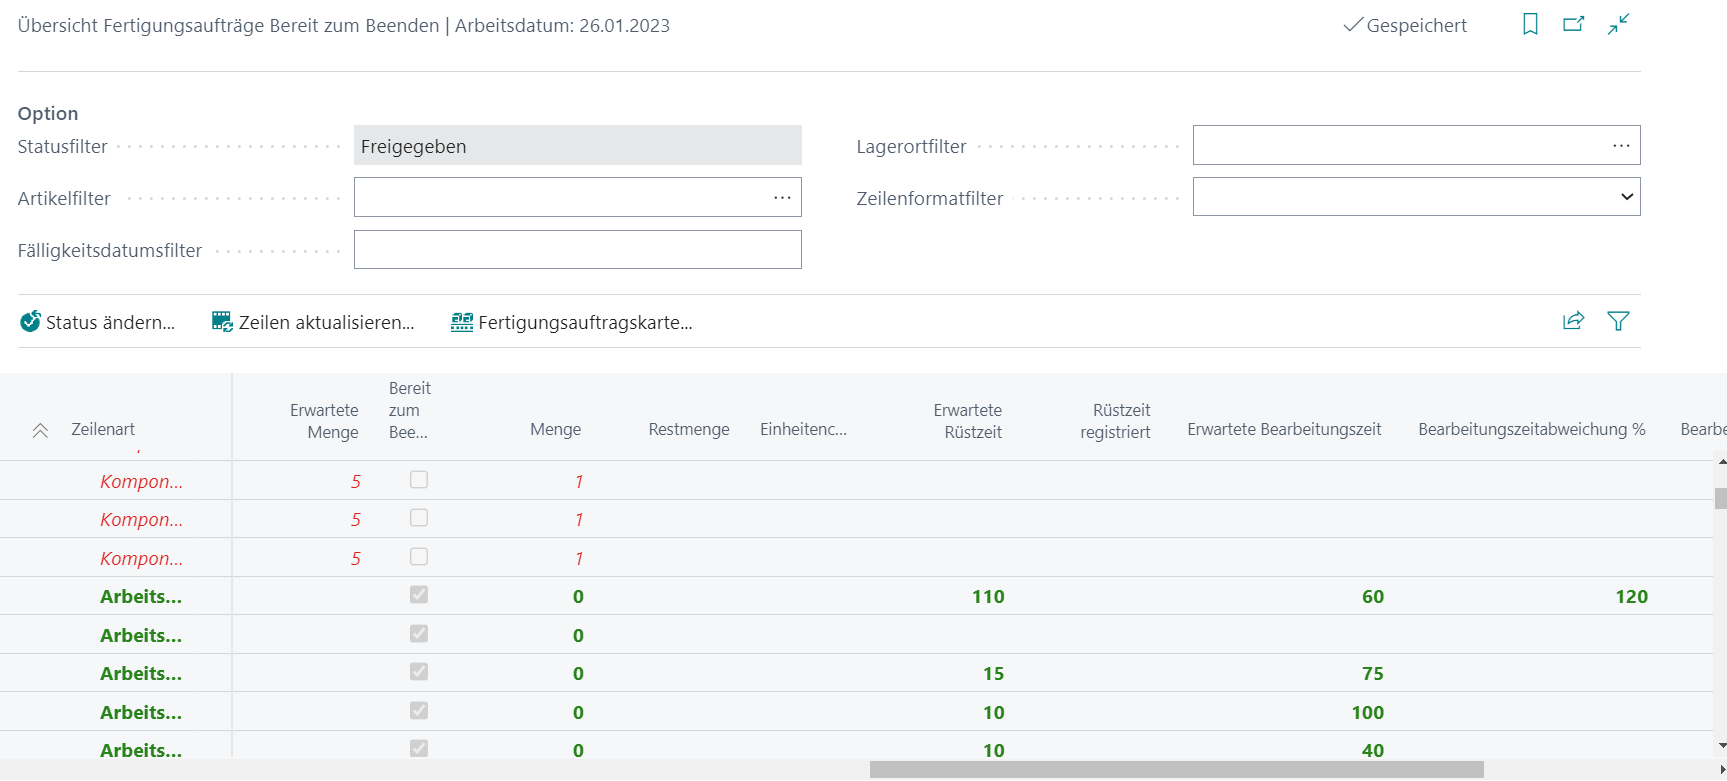This screenshot has width=1727, height=781.
Task: Click the Bearbeitungszeitabweichung % column header
Action: pos(1532,429)
